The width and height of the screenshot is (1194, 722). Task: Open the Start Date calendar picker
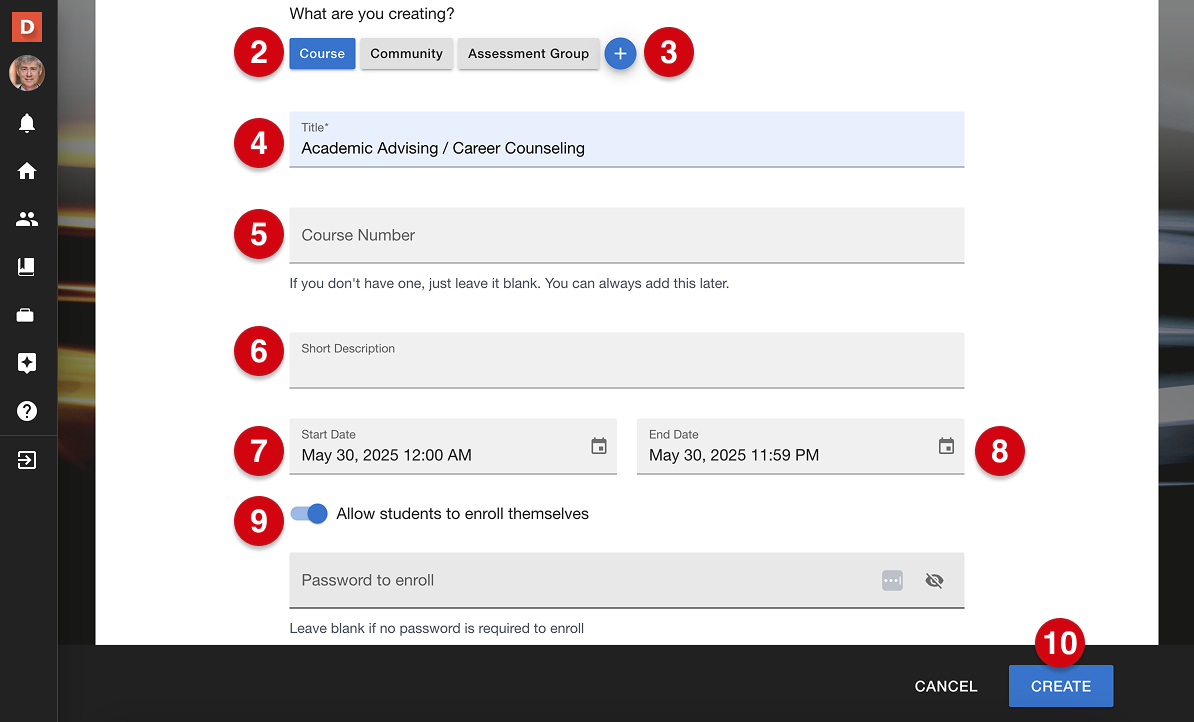point(599,446)
